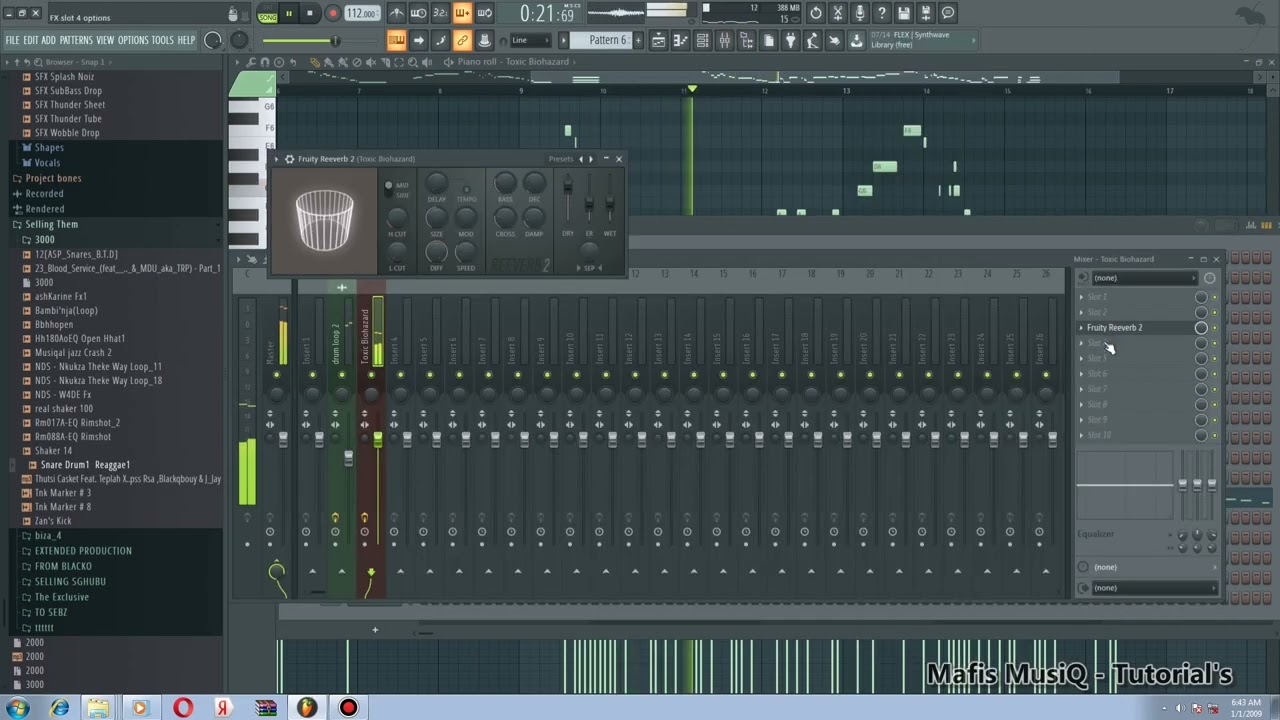
Task: Open EXTENDED PRODUCTION folder in browser
Action: [x=83, y=551]
